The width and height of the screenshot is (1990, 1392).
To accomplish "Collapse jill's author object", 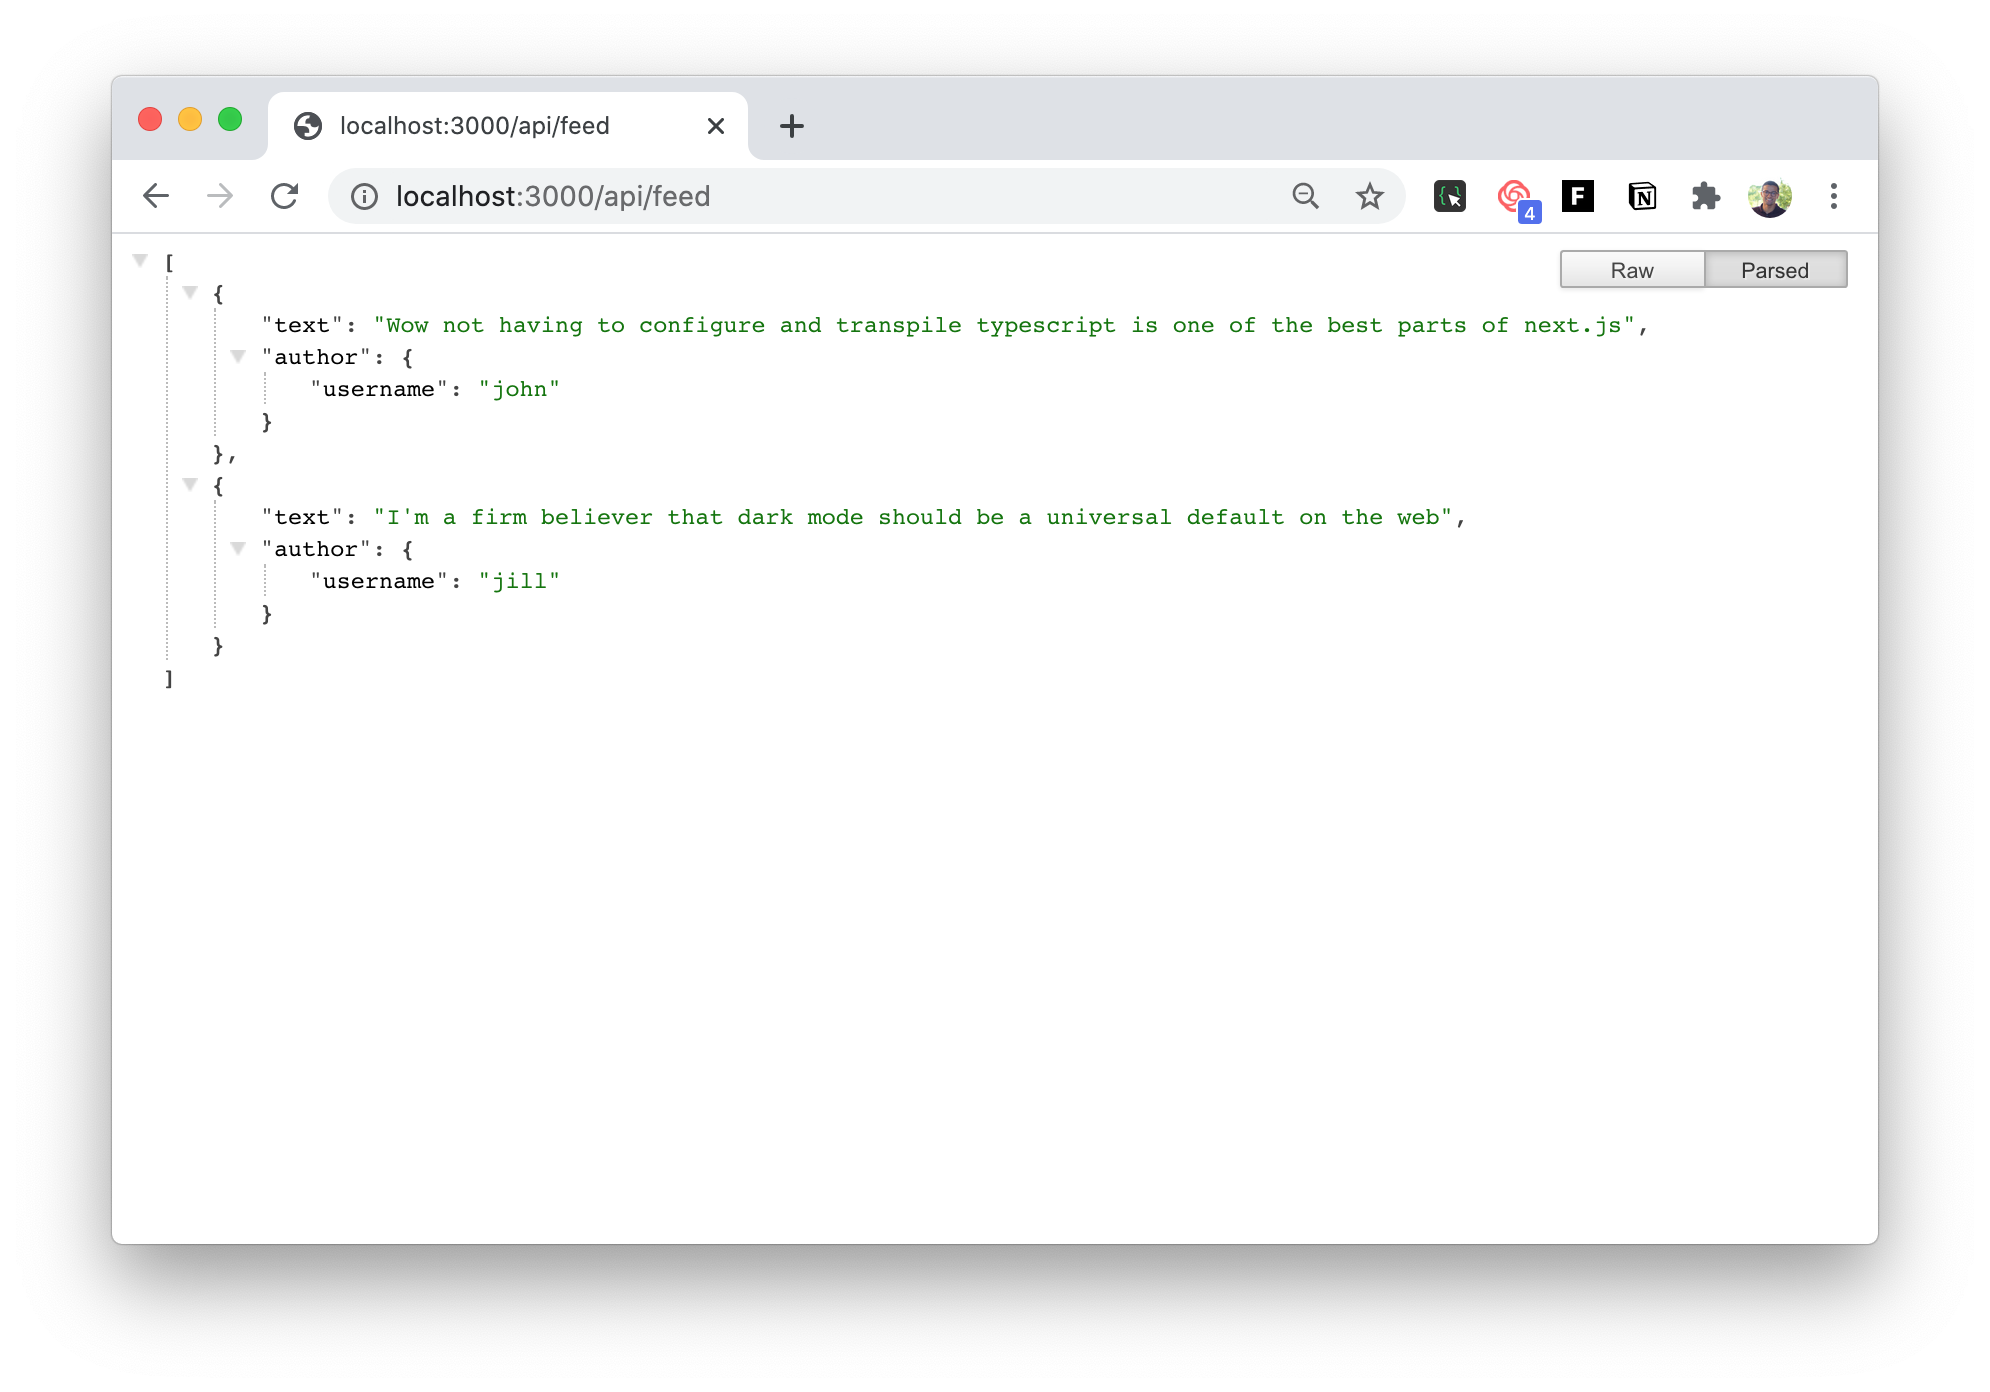I will coord(238,549).
